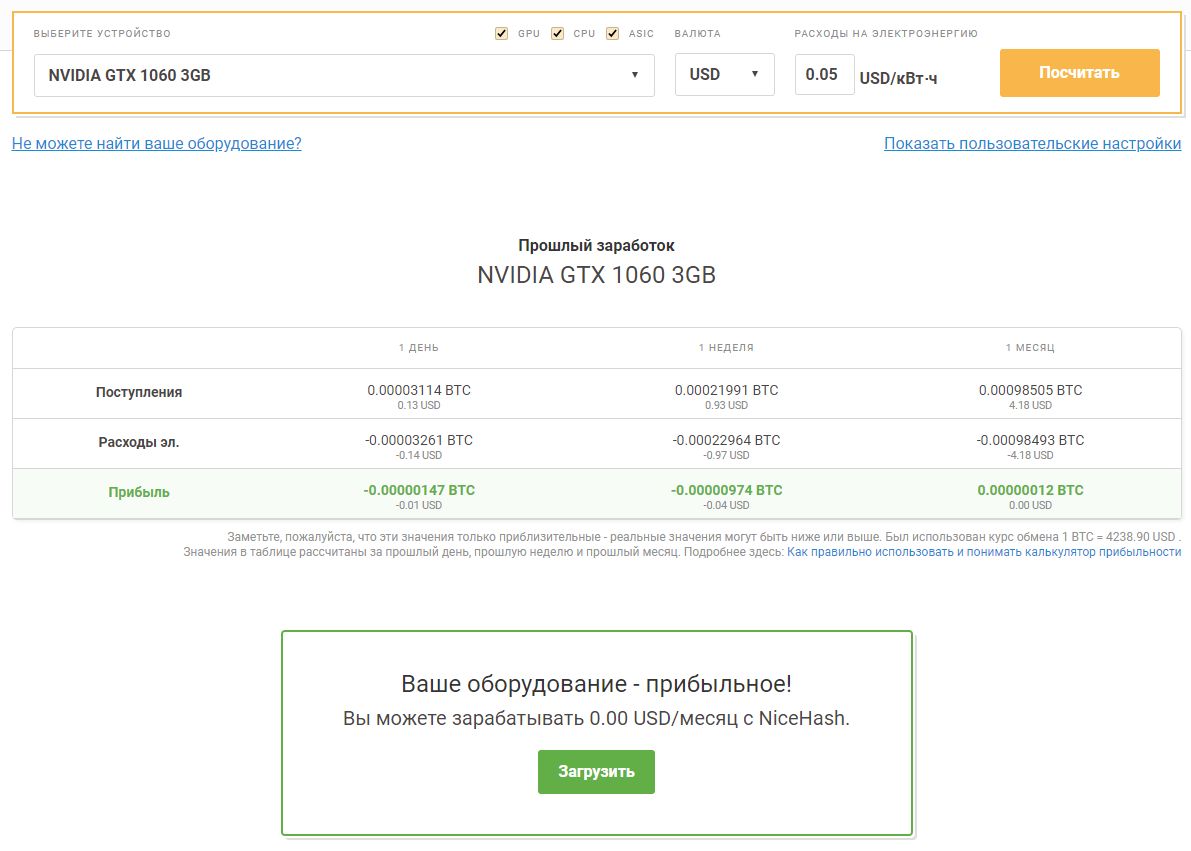Image resolution: width=1191 pixels, height=851 pixels.
Task: Click monthly profit value 0.00000012 BTC
Action: 1030,490
